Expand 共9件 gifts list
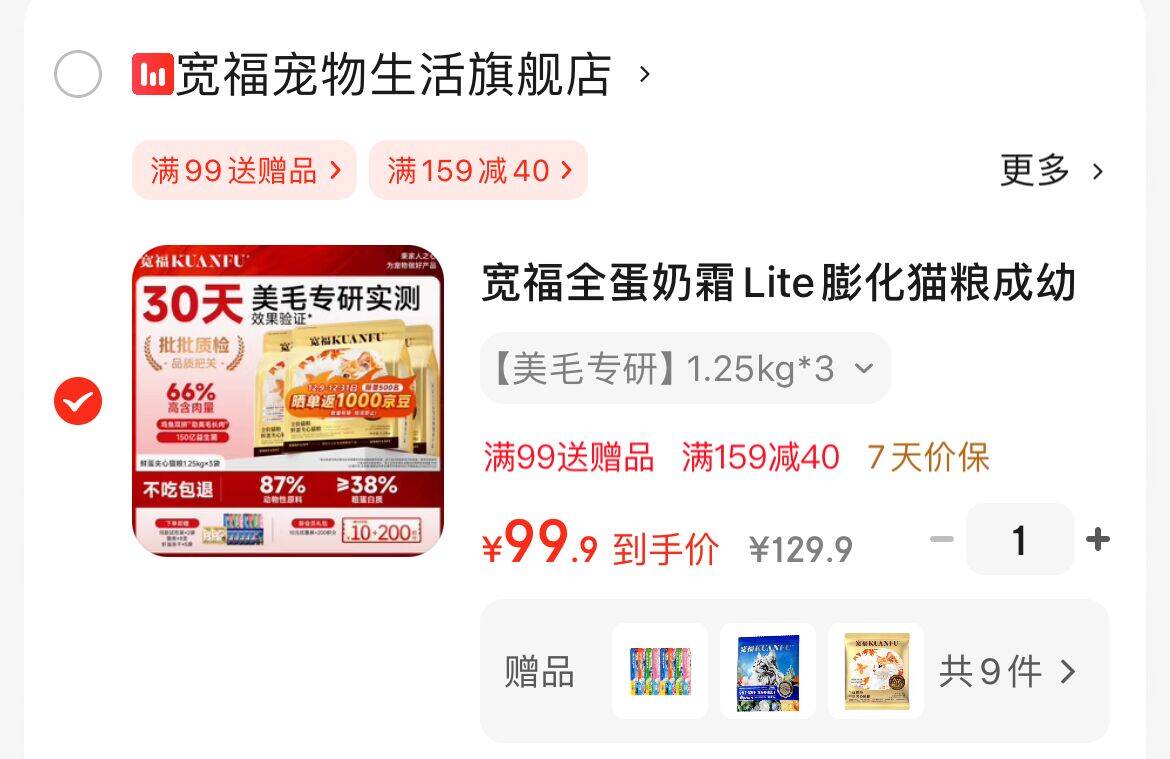This screenshot has width=1170, height=759. 1007,671
